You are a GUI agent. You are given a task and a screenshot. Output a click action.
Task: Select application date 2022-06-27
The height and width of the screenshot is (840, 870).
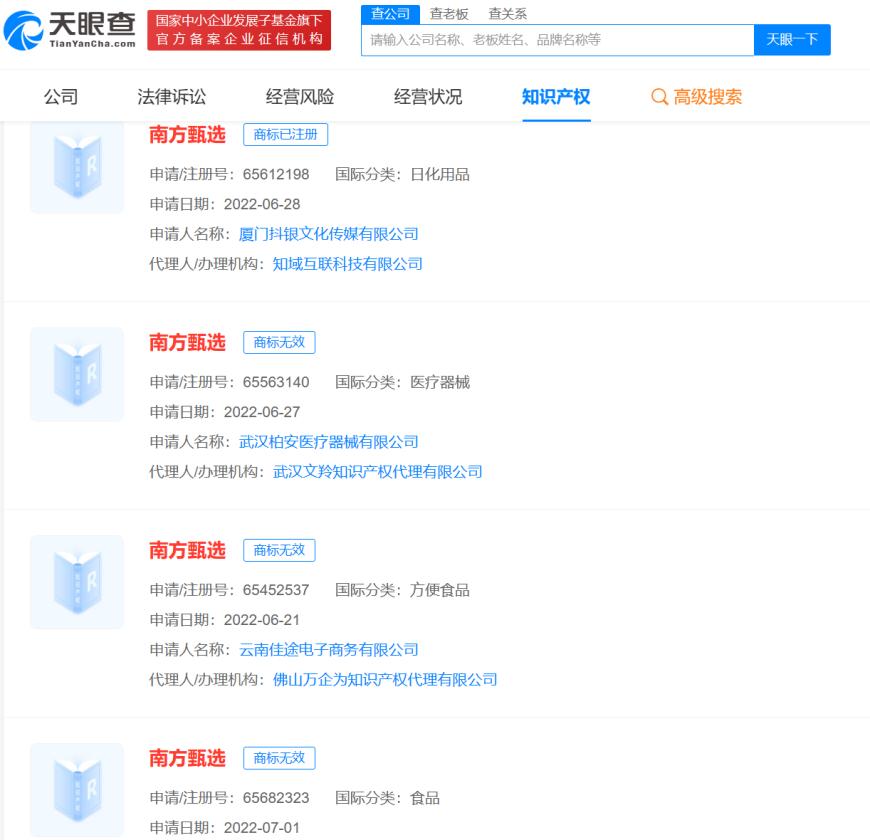coord(262,412)
